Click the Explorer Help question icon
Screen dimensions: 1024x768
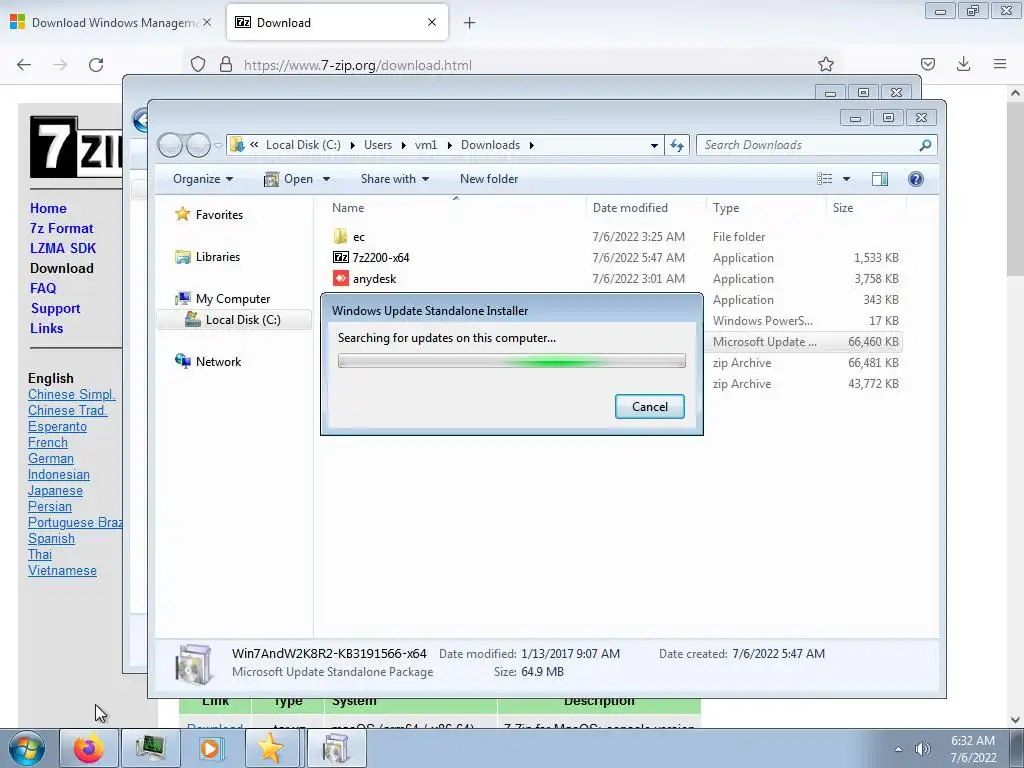[x=916, y=179]
